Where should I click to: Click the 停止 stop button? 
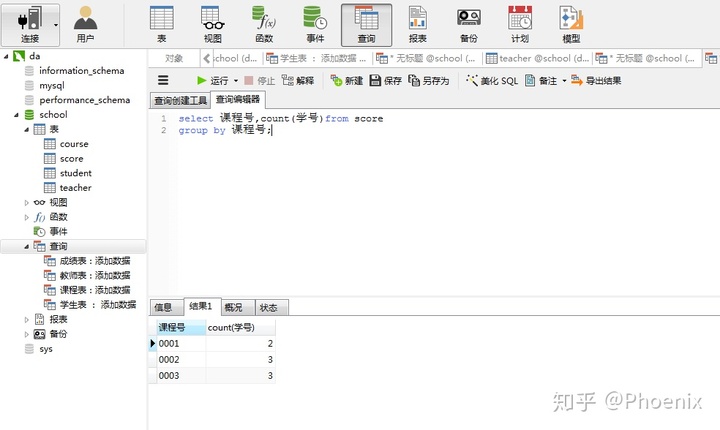tap(259, 81)
